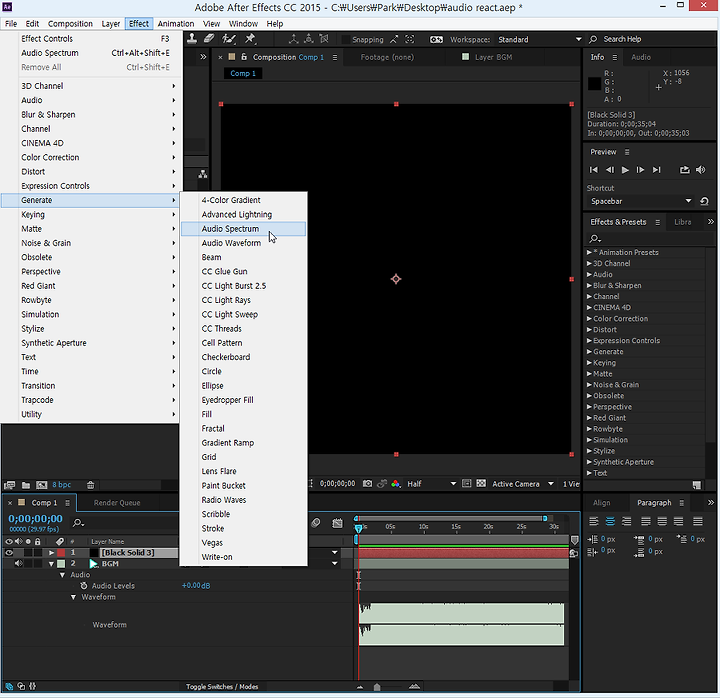Hide the Black Solid 3 layer eye
The image size is (720, 698).
9,552
